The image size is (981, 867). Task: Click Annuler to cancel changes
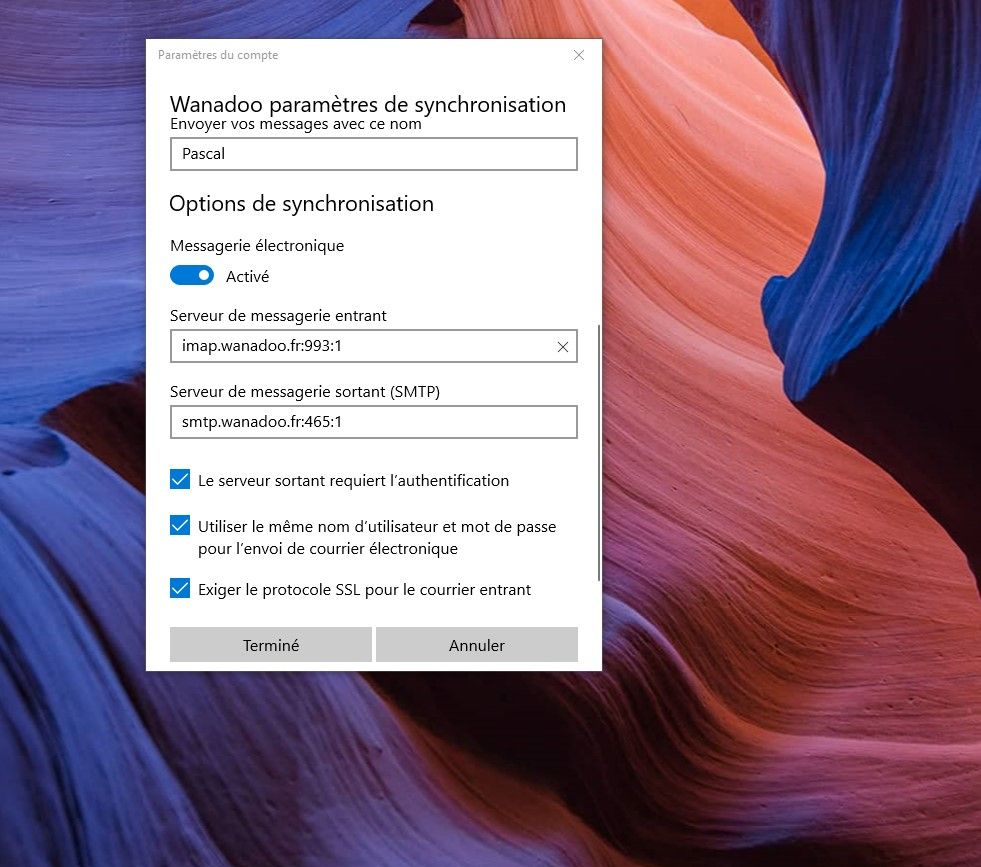click(477, 645)
